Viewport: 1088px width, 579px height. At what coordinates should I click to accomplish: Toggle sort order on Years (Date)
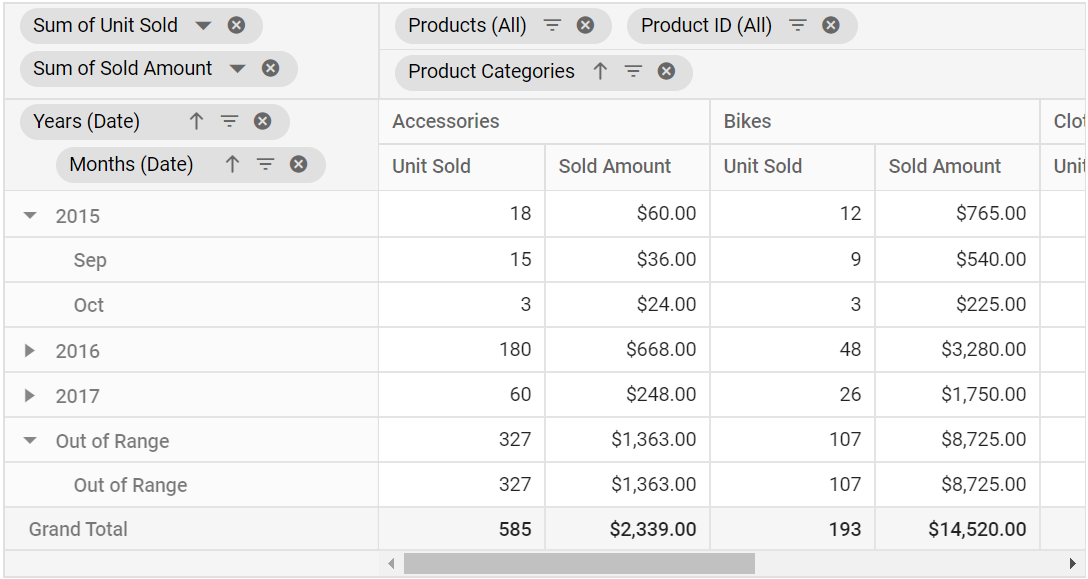click(196, 121)
